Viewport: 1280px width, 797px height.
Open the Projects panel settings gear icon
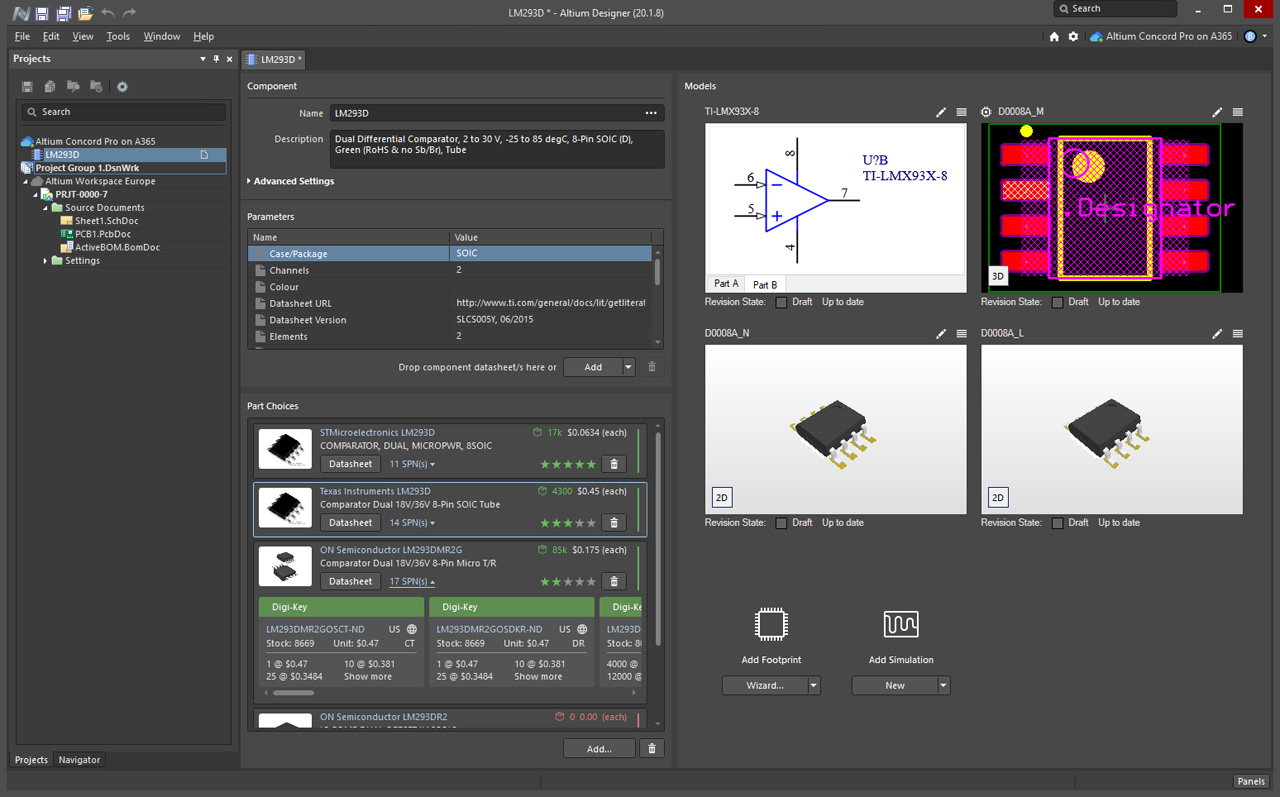[x=123, y=86]
